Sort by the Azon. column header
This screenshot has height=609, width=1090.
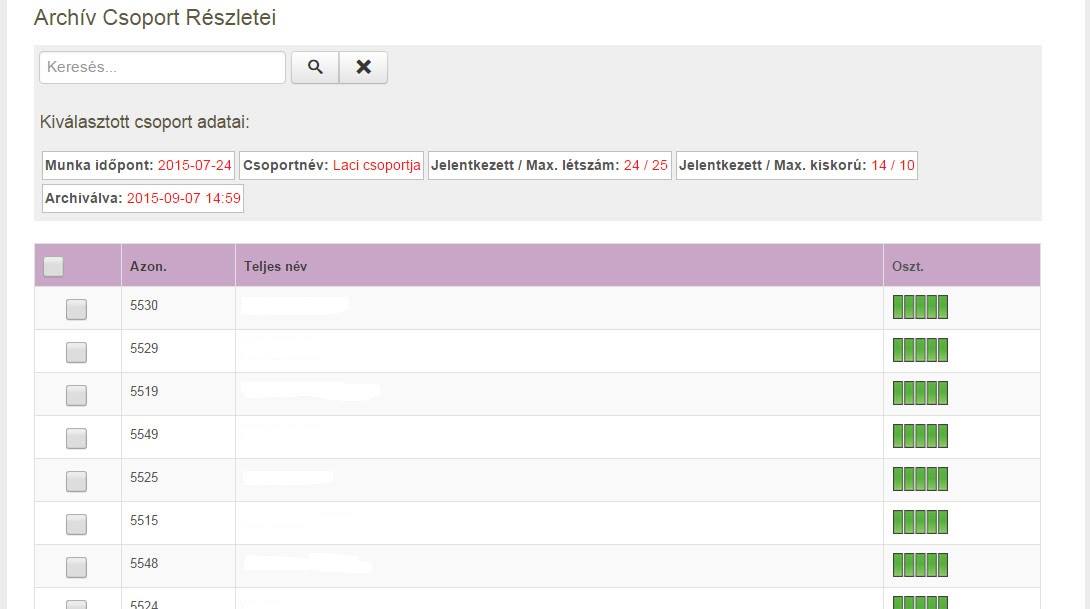tap(148, 266)
